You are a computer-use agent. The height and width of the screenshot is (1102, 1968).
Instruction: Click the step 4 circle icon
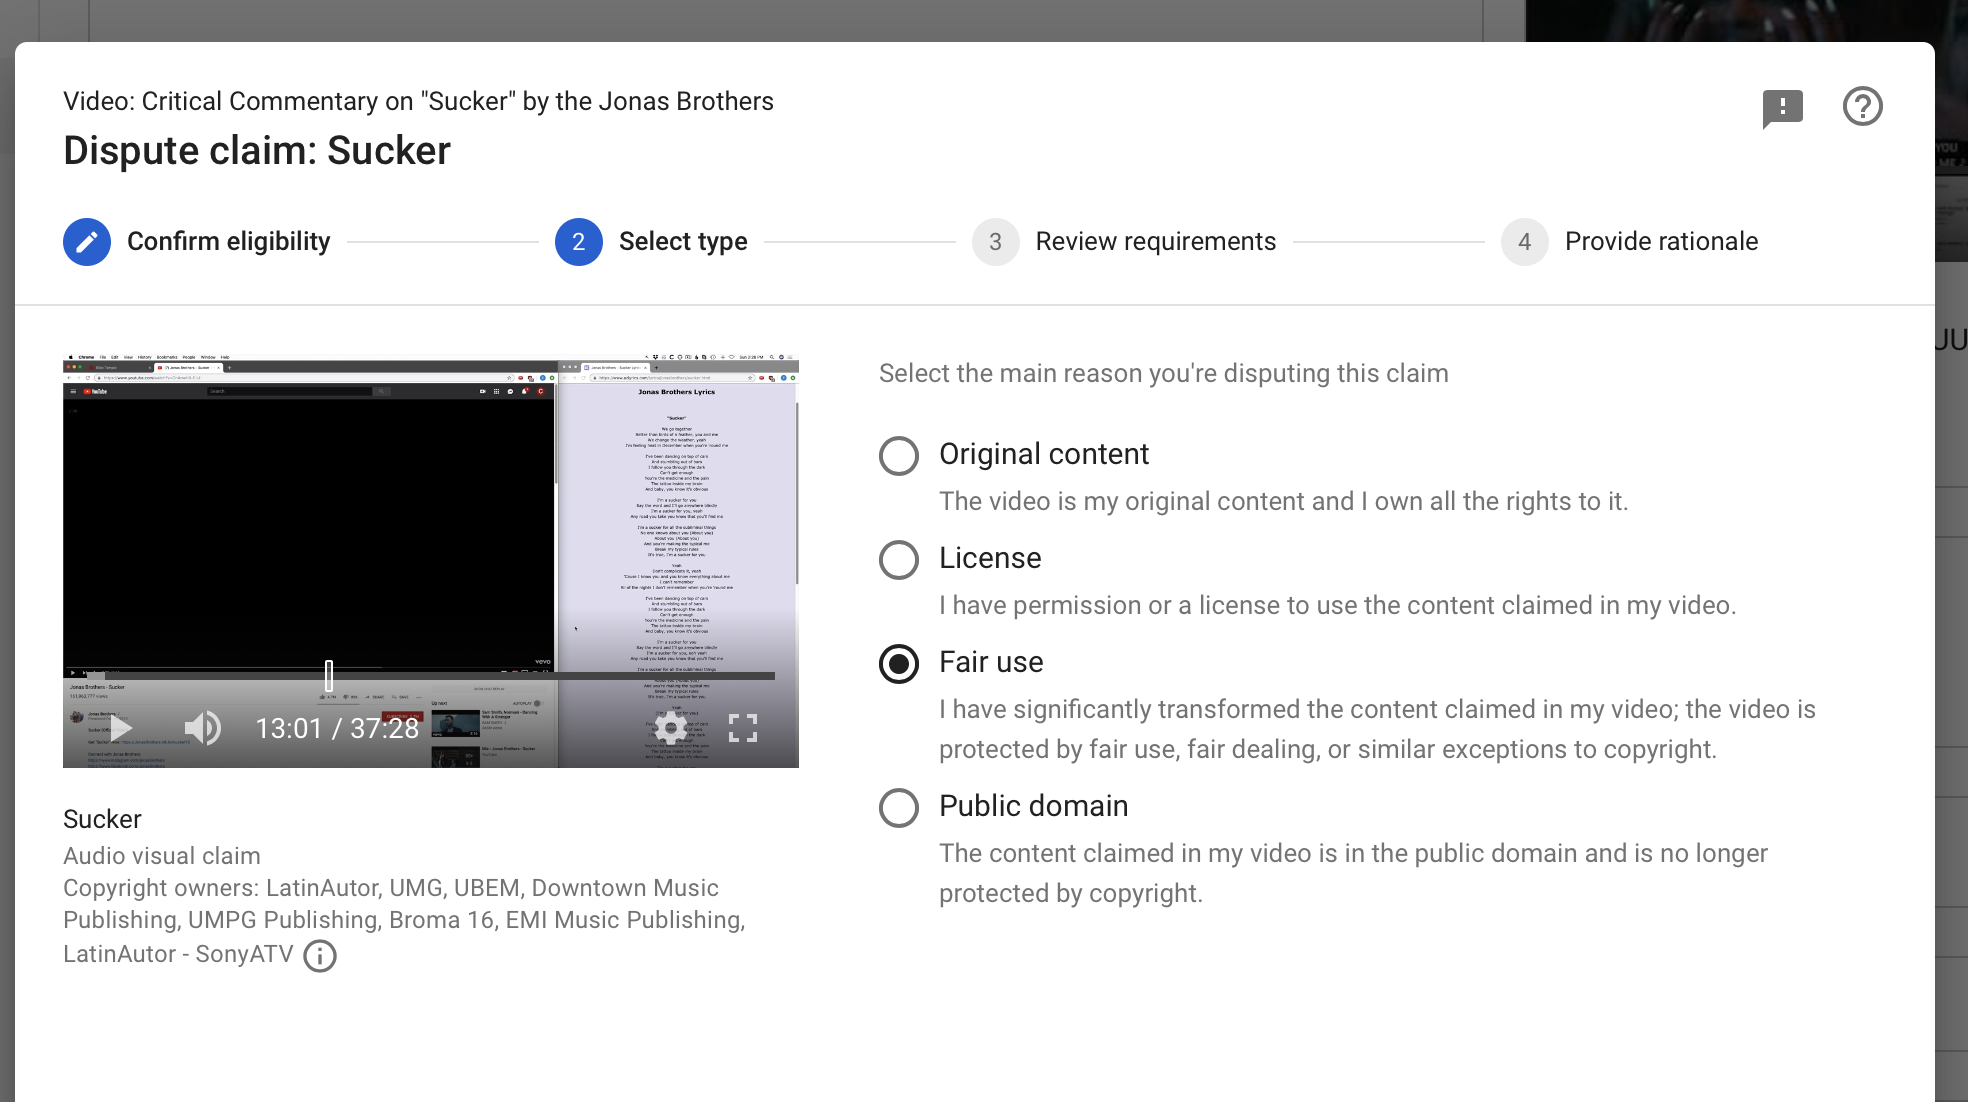(x=1525, y=242)
